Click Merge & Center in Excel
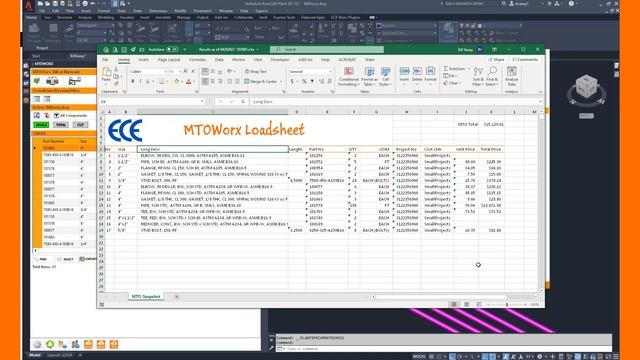This screenshot has width=640, height=360. (x=260, y=82)
